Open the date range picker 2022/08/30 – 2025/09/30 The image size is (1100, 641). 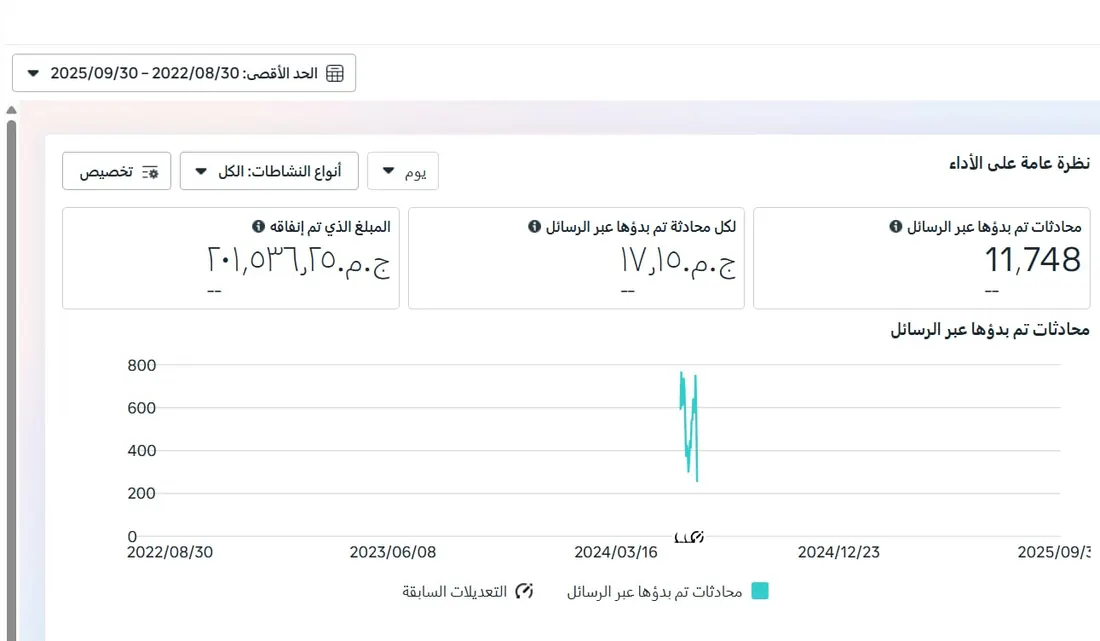[184, 73]
